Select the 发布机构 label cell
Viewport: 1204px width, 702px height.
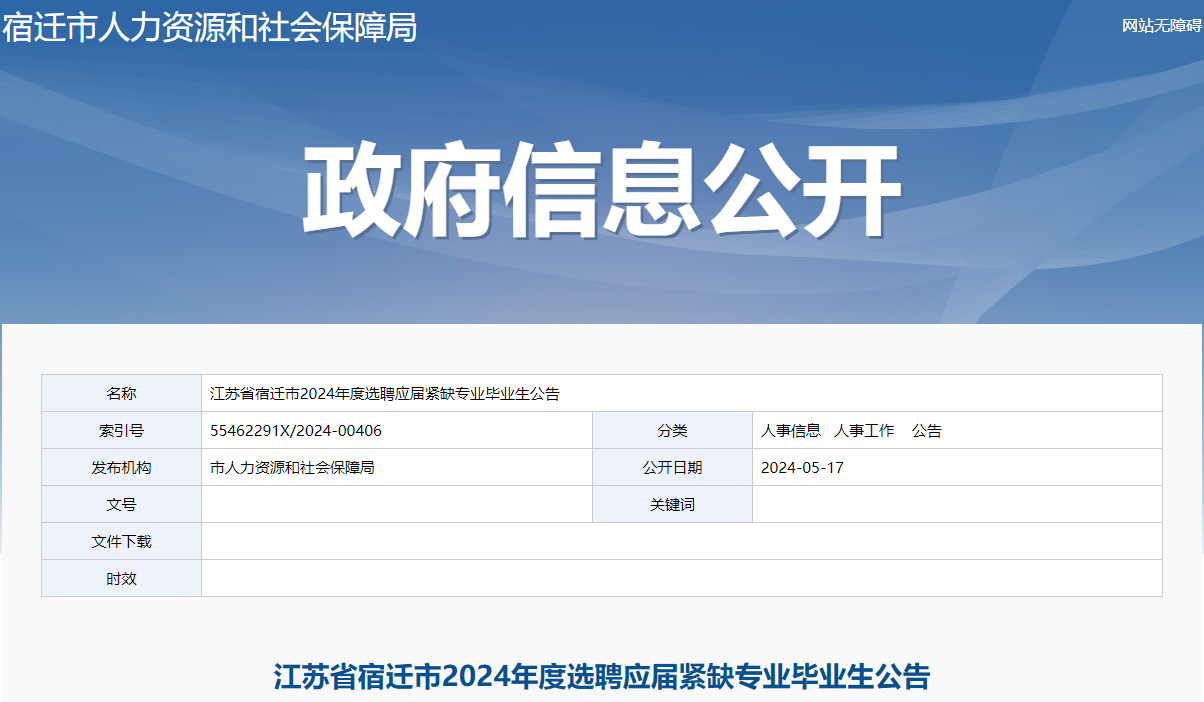point(121,467)
